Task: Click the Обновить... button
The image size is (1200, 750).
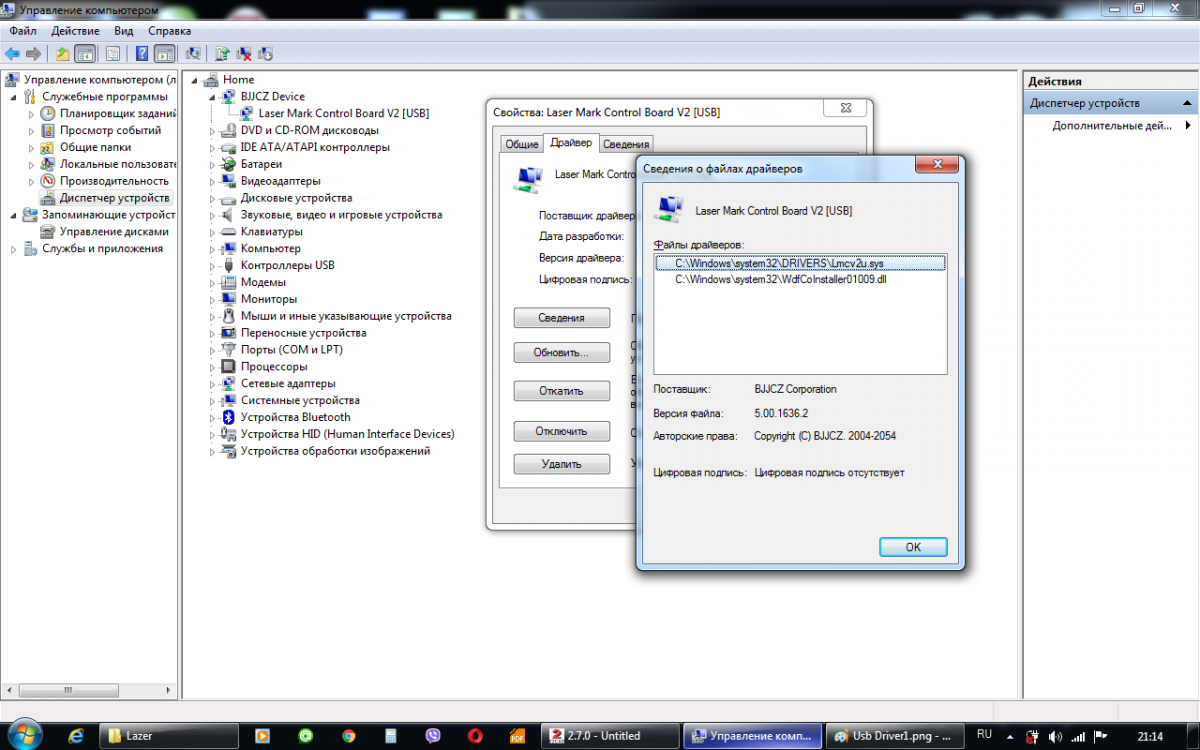Action: tap(562, 353)
